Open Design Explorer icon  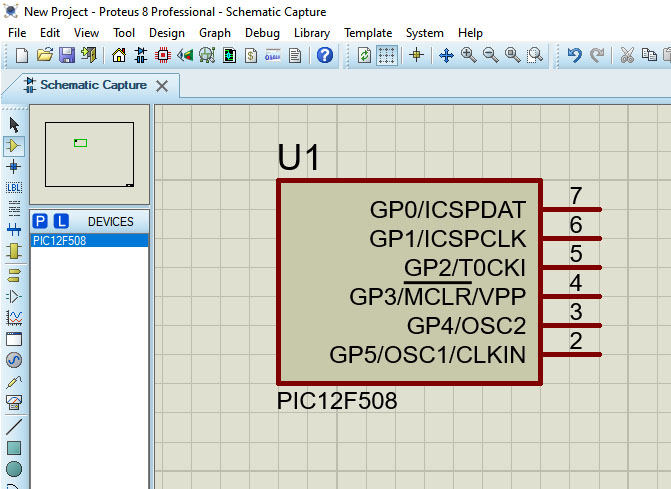(229, 55)
